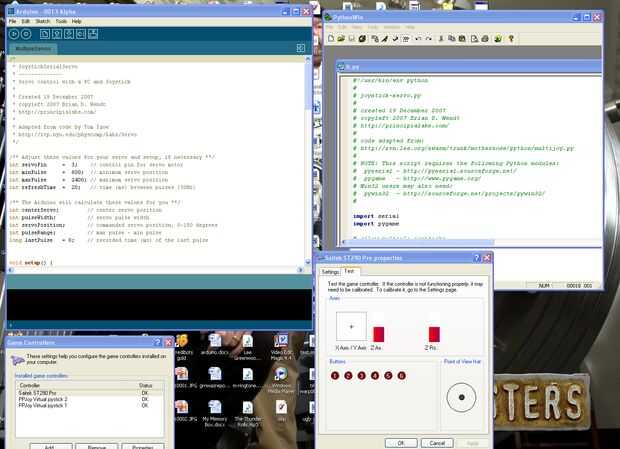
Task: Click the Arduino horizontal scroll right arrow
Action: [300, 270]
